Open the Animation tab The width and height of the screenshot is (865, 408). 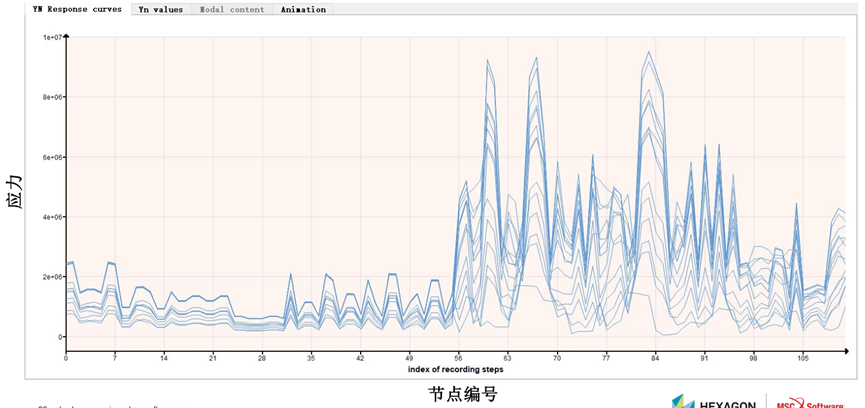click(303, 9)
